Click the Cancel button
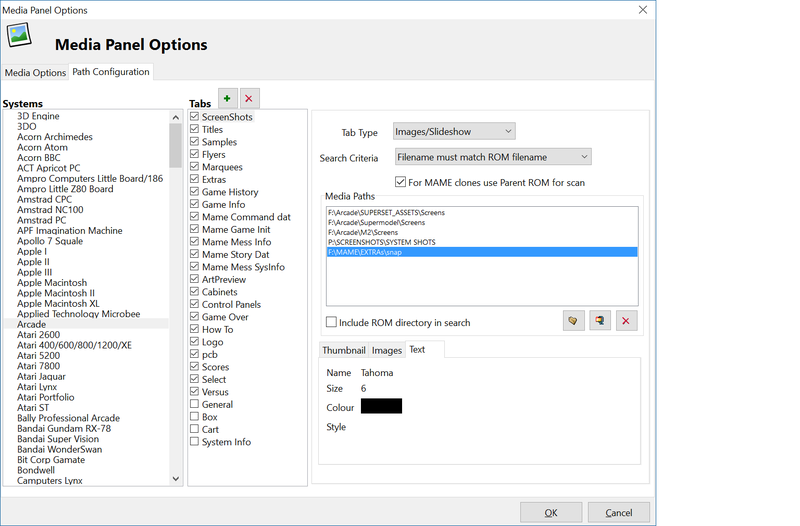 coord(618,512)
